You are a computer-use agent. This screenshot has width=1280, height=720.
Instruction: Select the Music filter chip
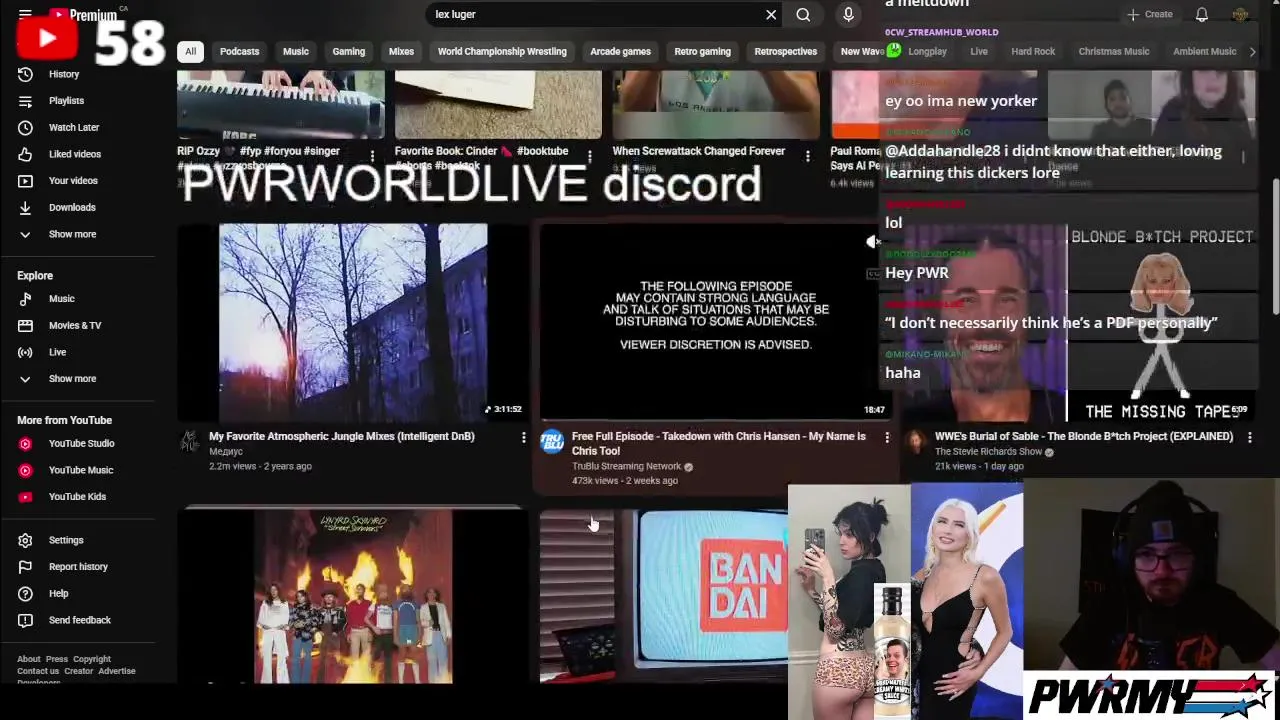[296, 52]
